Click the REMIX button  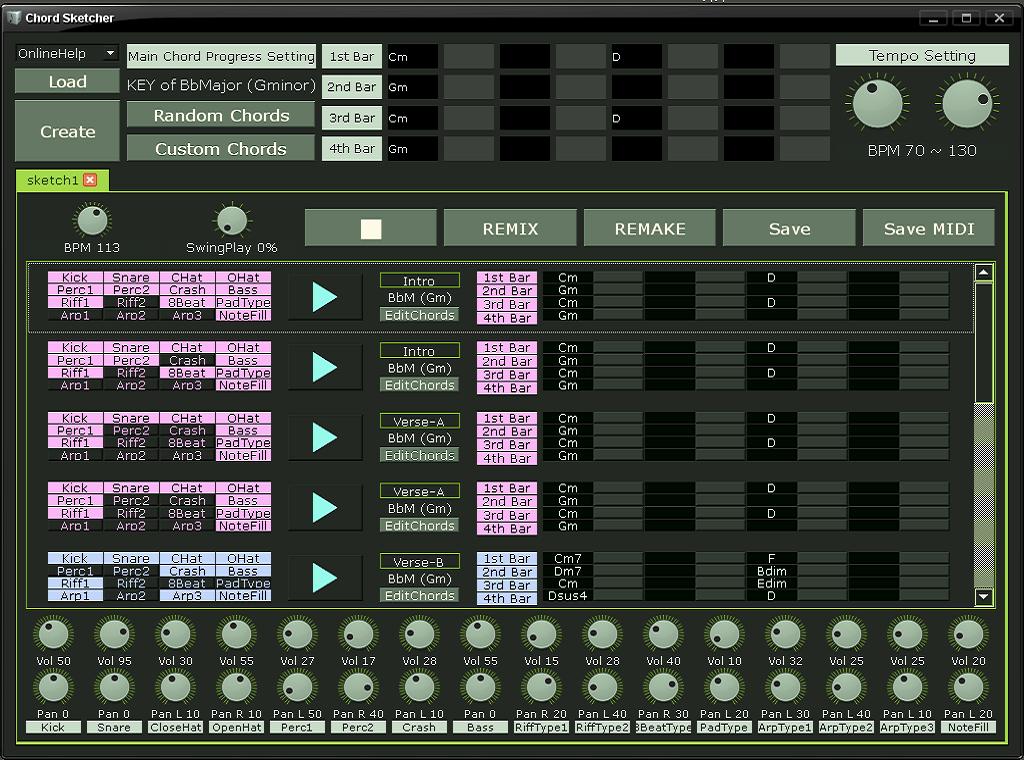(510, 228)
